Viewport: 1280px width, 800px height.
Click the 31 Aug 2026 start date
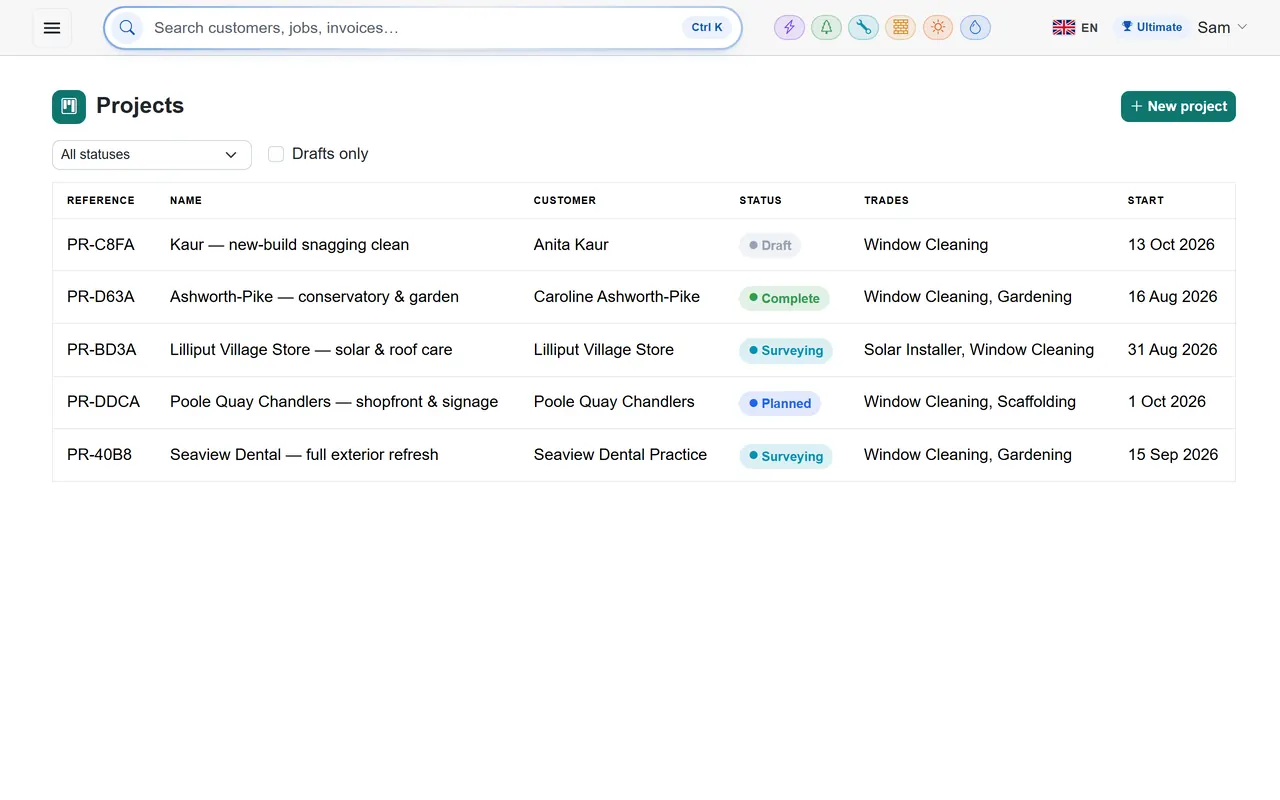tap(1173, 350)
